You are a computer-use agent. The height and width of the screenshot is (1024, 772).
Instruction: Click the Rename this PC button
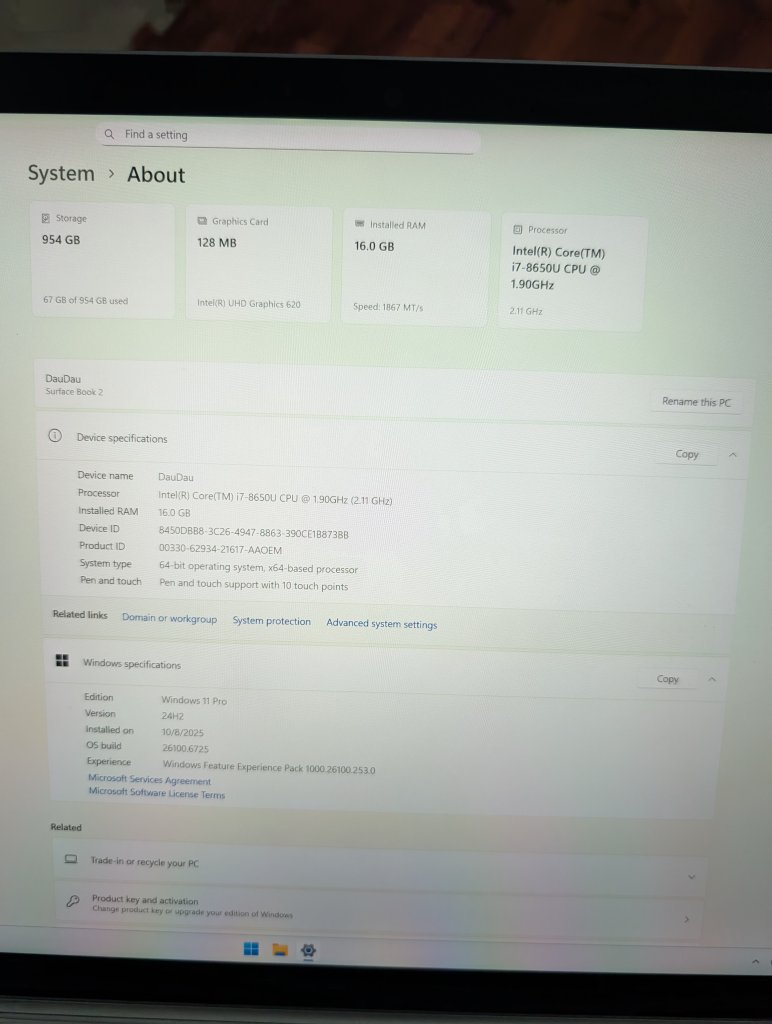tap(696, 402)
